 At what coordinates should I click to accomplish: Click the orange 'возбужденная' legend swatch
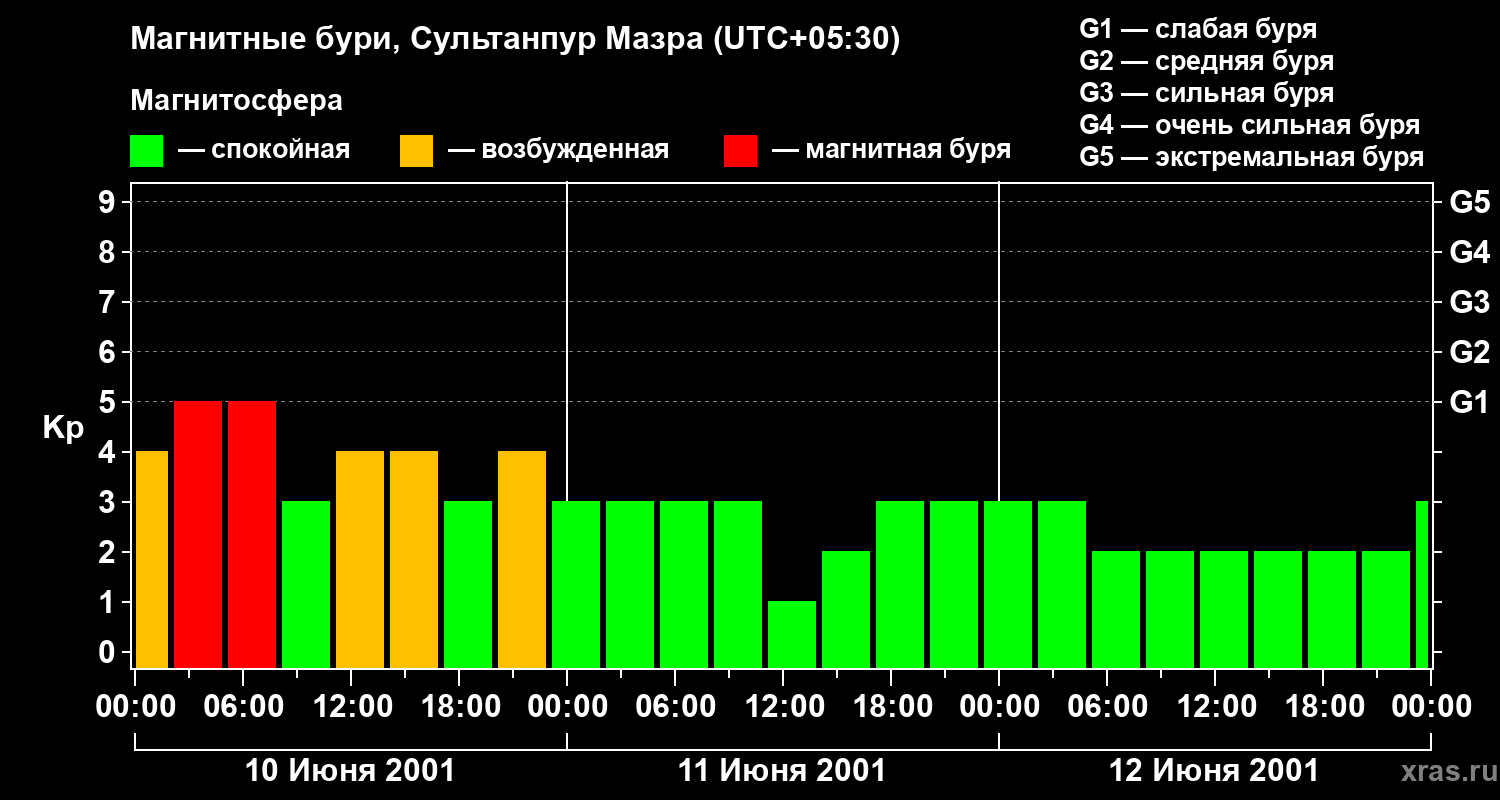pyautogui.click(x=417, y=150)
